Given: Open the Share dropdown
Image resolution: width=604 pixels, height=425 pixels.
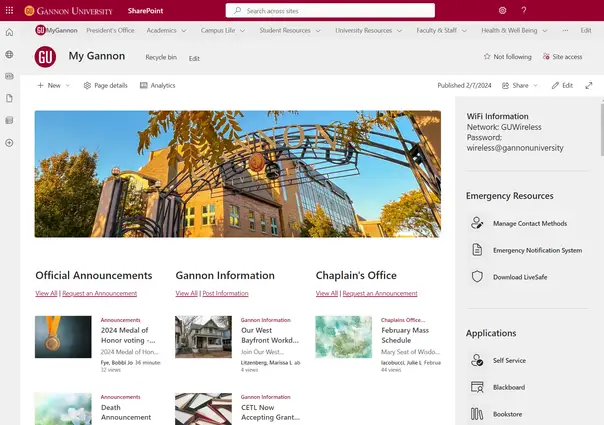Looking at the screenshot, I should click(x=520, y=86).
